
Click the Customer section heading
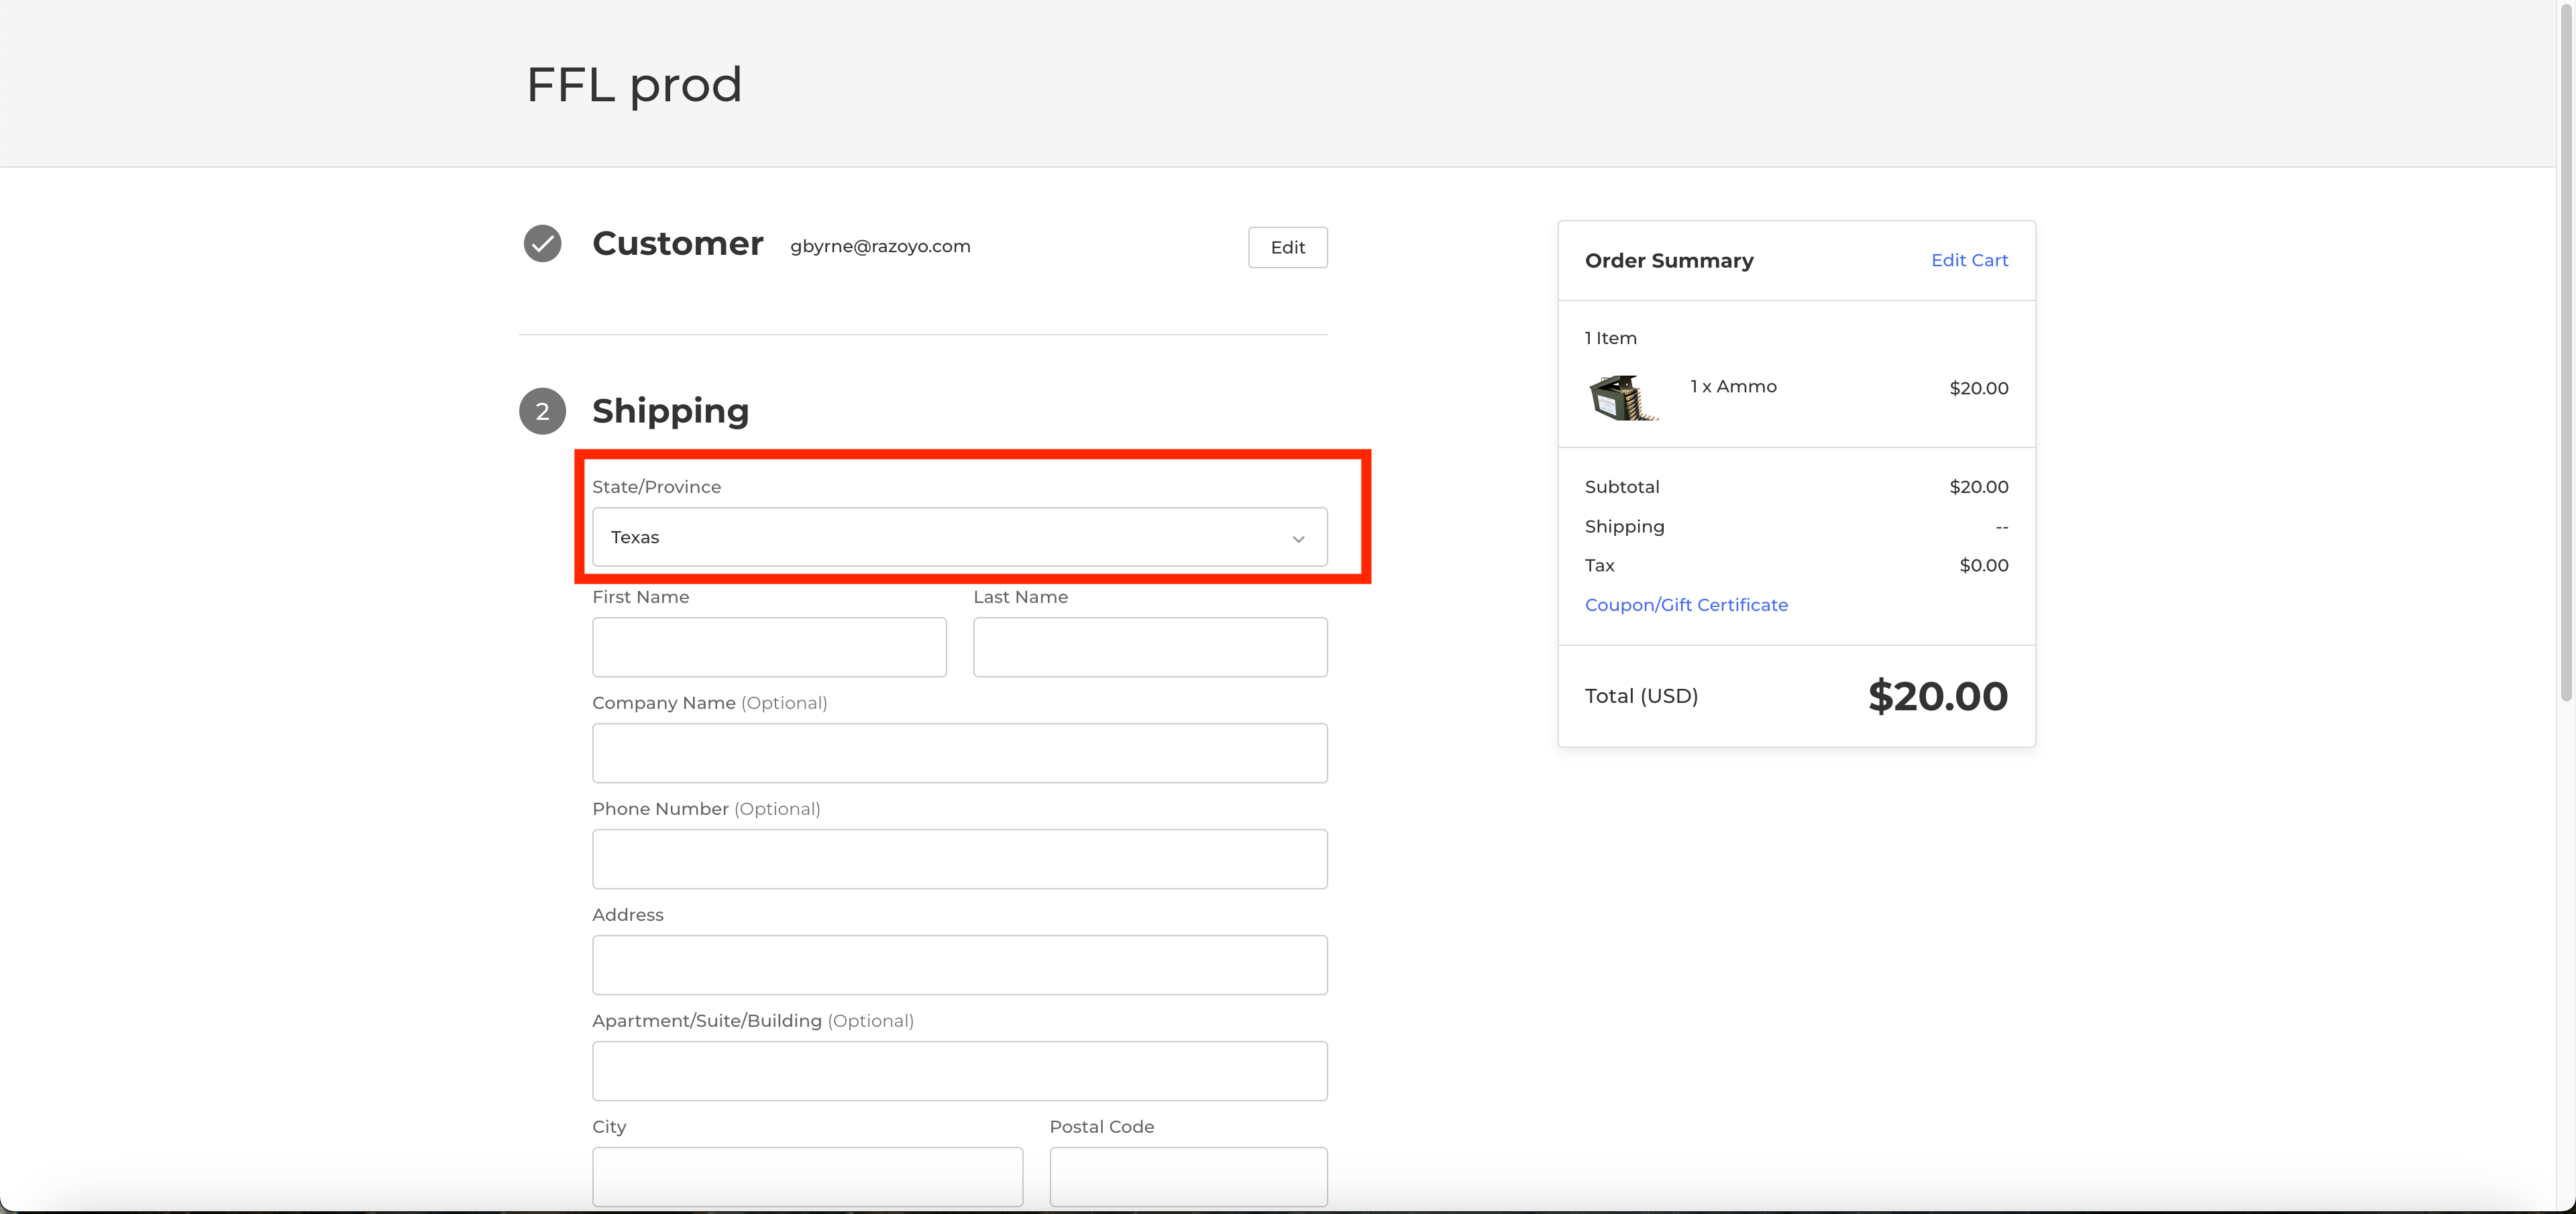pyautogui.click(x=677, y=244)
